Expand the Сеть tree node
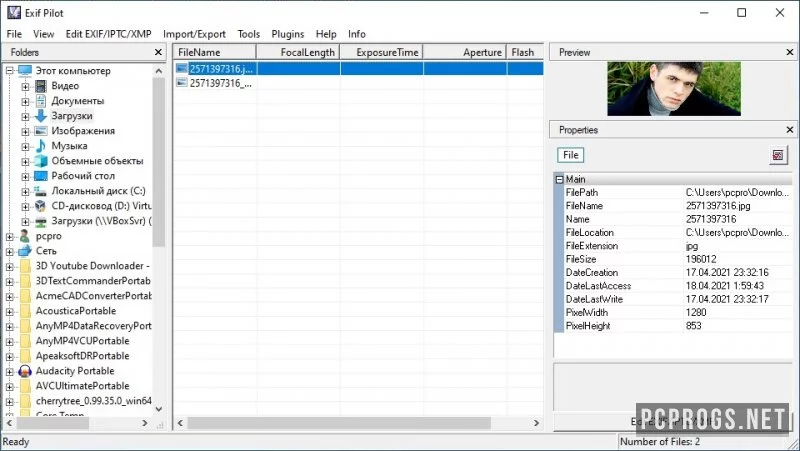Screen dimensions: 800x451 click(10, 251)
